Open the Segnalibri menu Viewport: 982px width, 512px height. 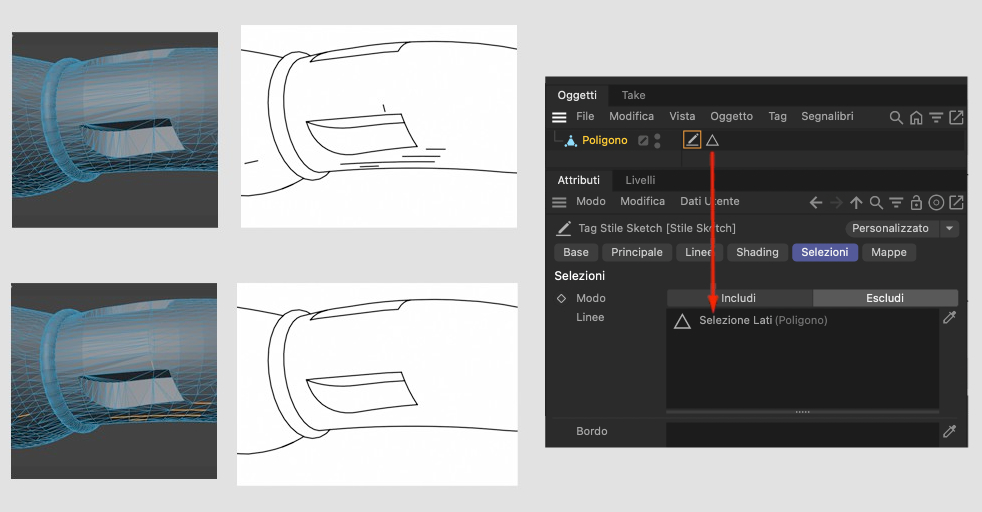pos(827,116)
